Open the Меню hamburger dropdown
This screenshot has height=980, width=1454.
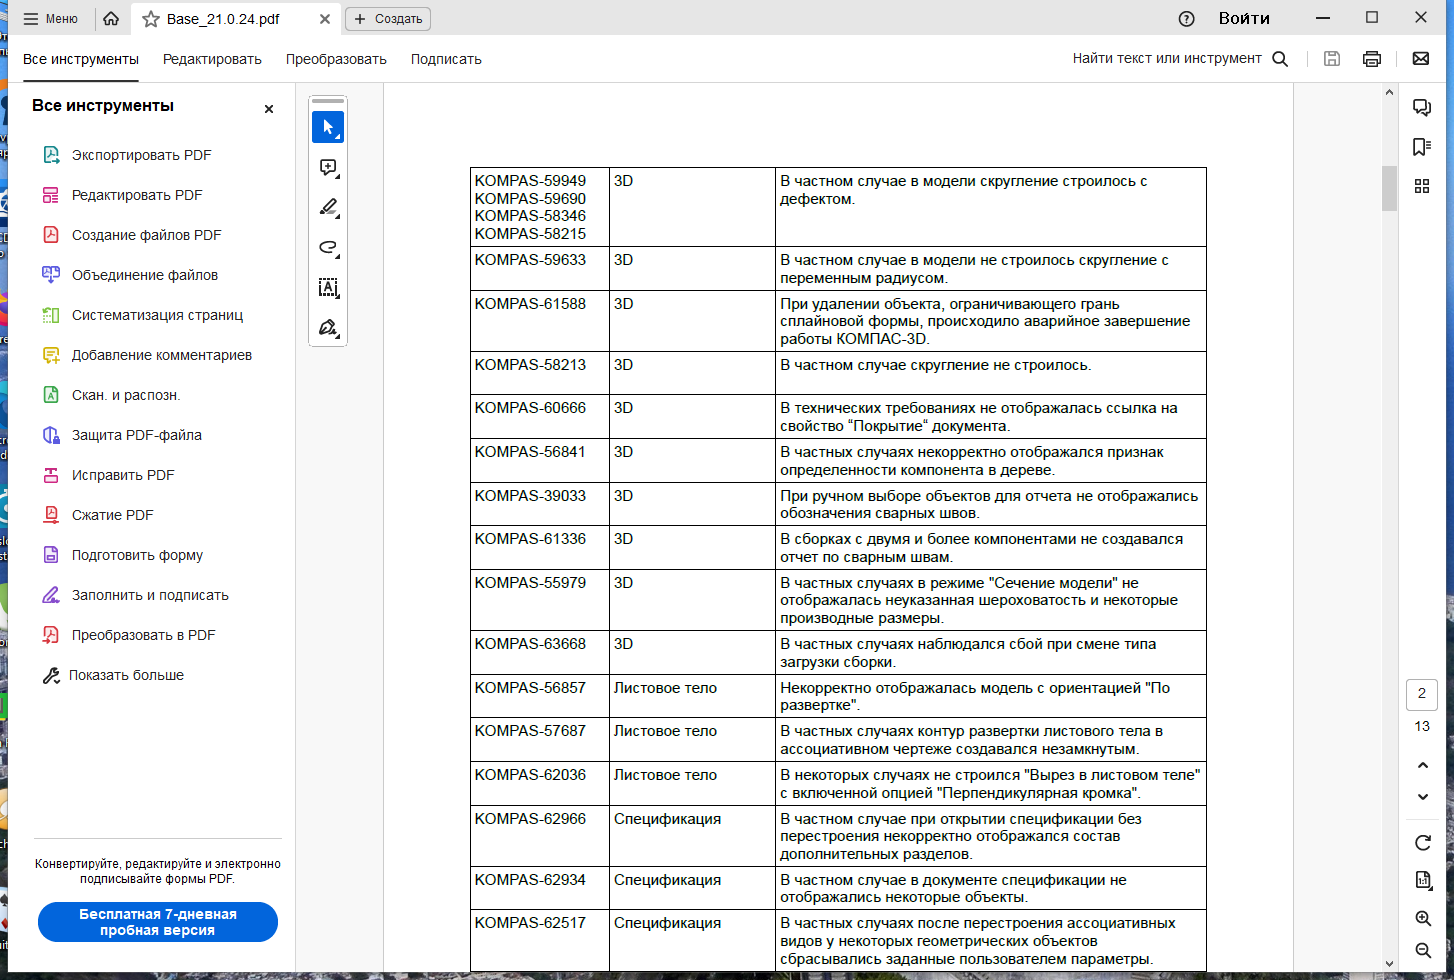(50, 18)
